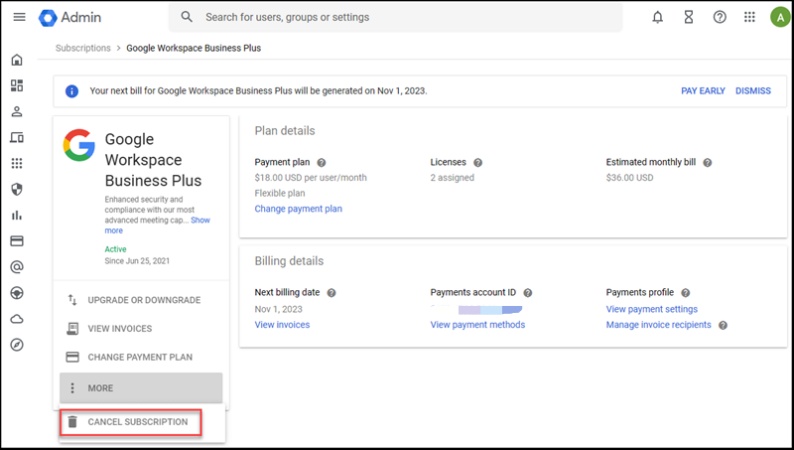Select Change Payment Plan in left panel
Image resolution: width=794 pixels, height=450 pixels.
(141, 357)
